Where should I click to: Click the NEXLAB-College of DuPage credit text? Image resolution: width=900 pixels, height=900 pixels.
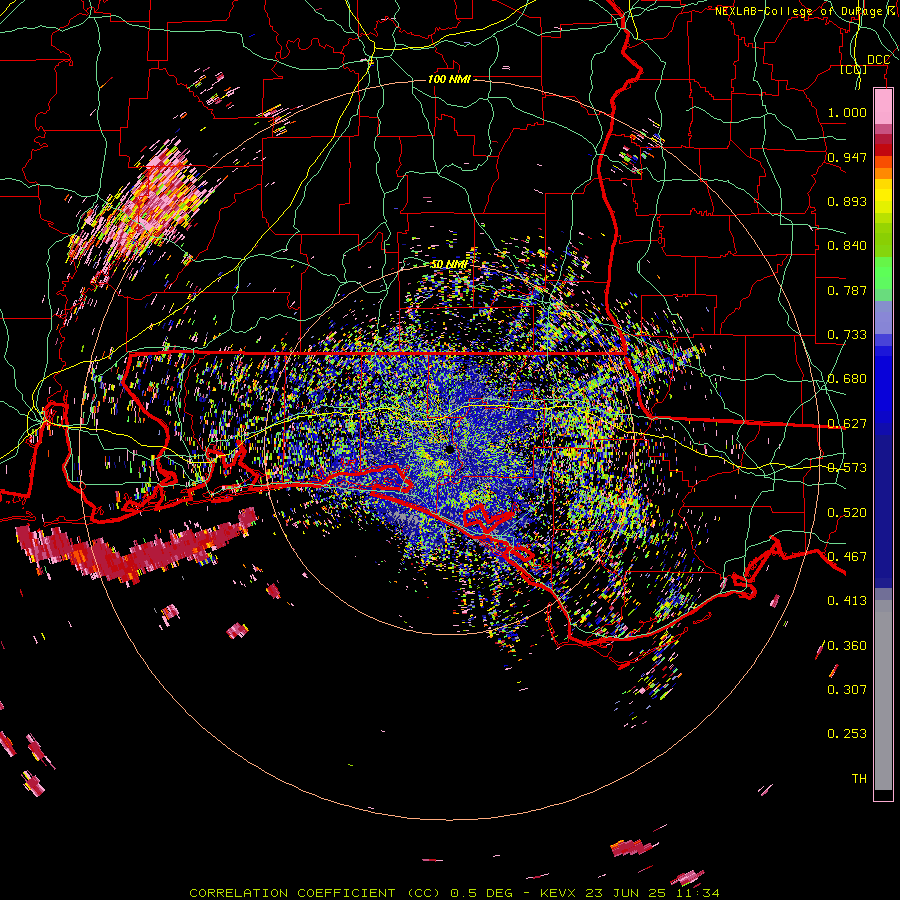(x=807, y=11)
